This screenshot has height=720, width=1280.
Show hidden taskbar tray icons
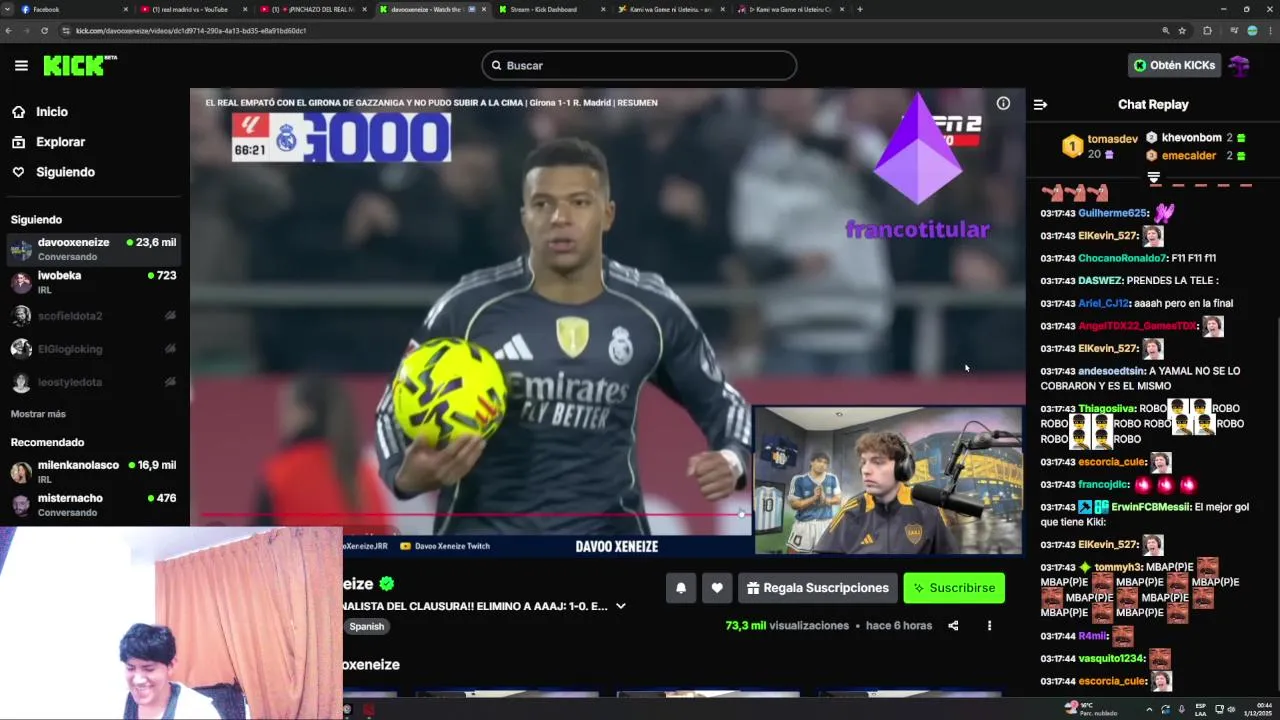(1149, 709)
